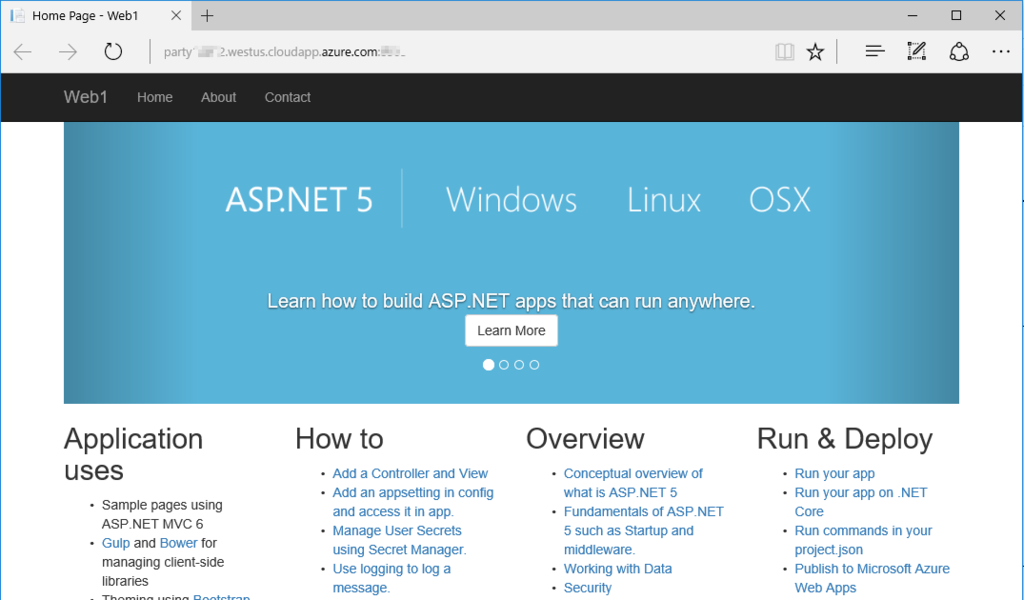This screenshot has width=1024, height=600.
Task: Click Sample pages using ASP.NET MVC 6 text
Action: [162, 514]
